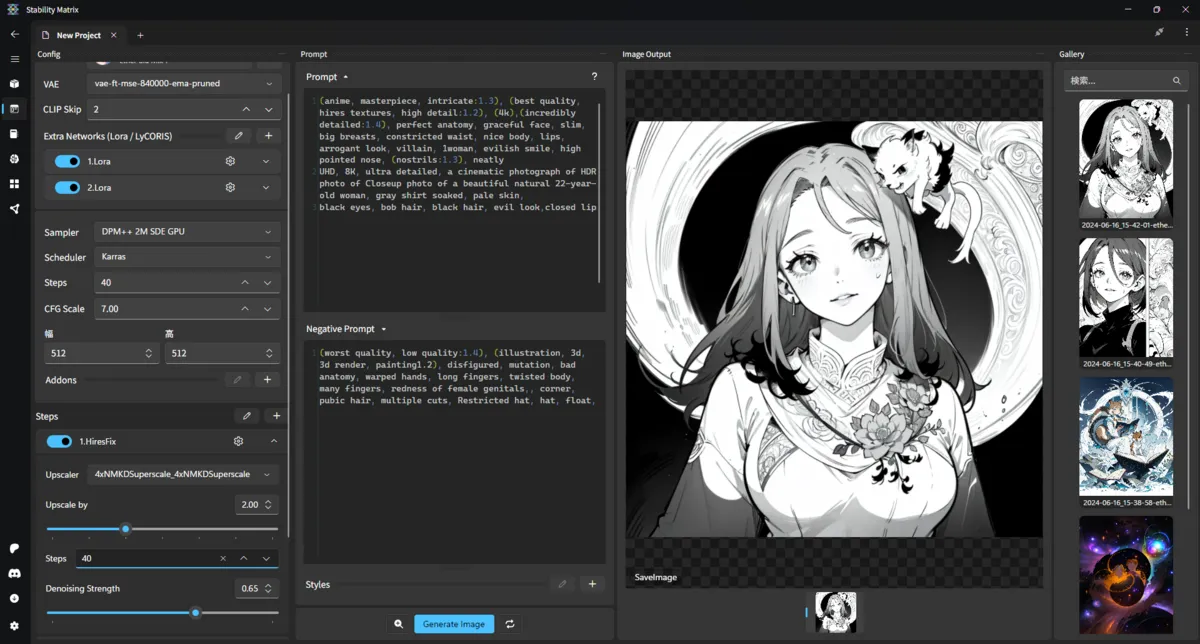The height and width of the screenshot is (644, 1200).
Task: Open HiresFix settings gear
Action: (x=238, y=441)
